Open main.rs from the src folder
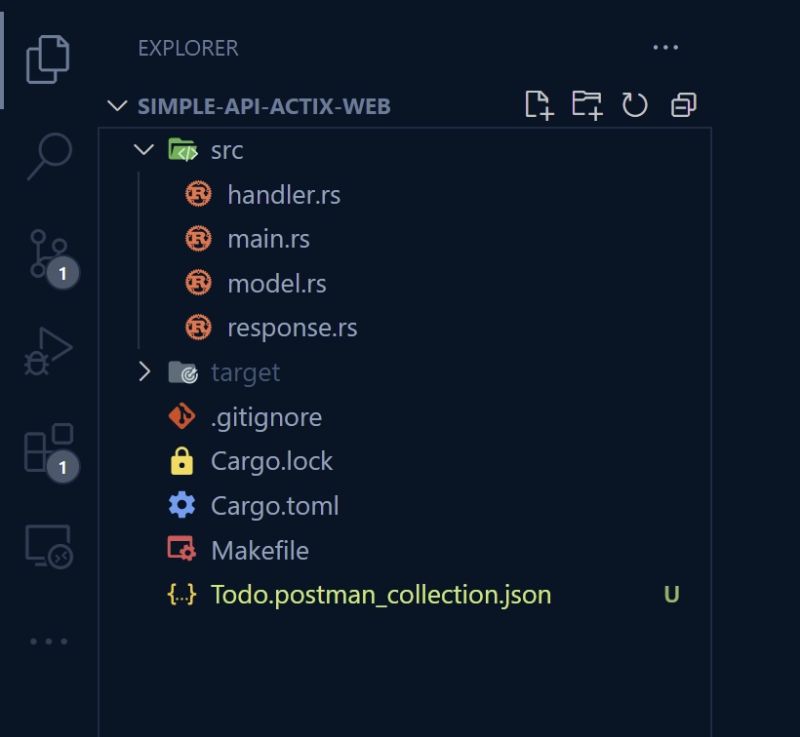 coord(268,238)
